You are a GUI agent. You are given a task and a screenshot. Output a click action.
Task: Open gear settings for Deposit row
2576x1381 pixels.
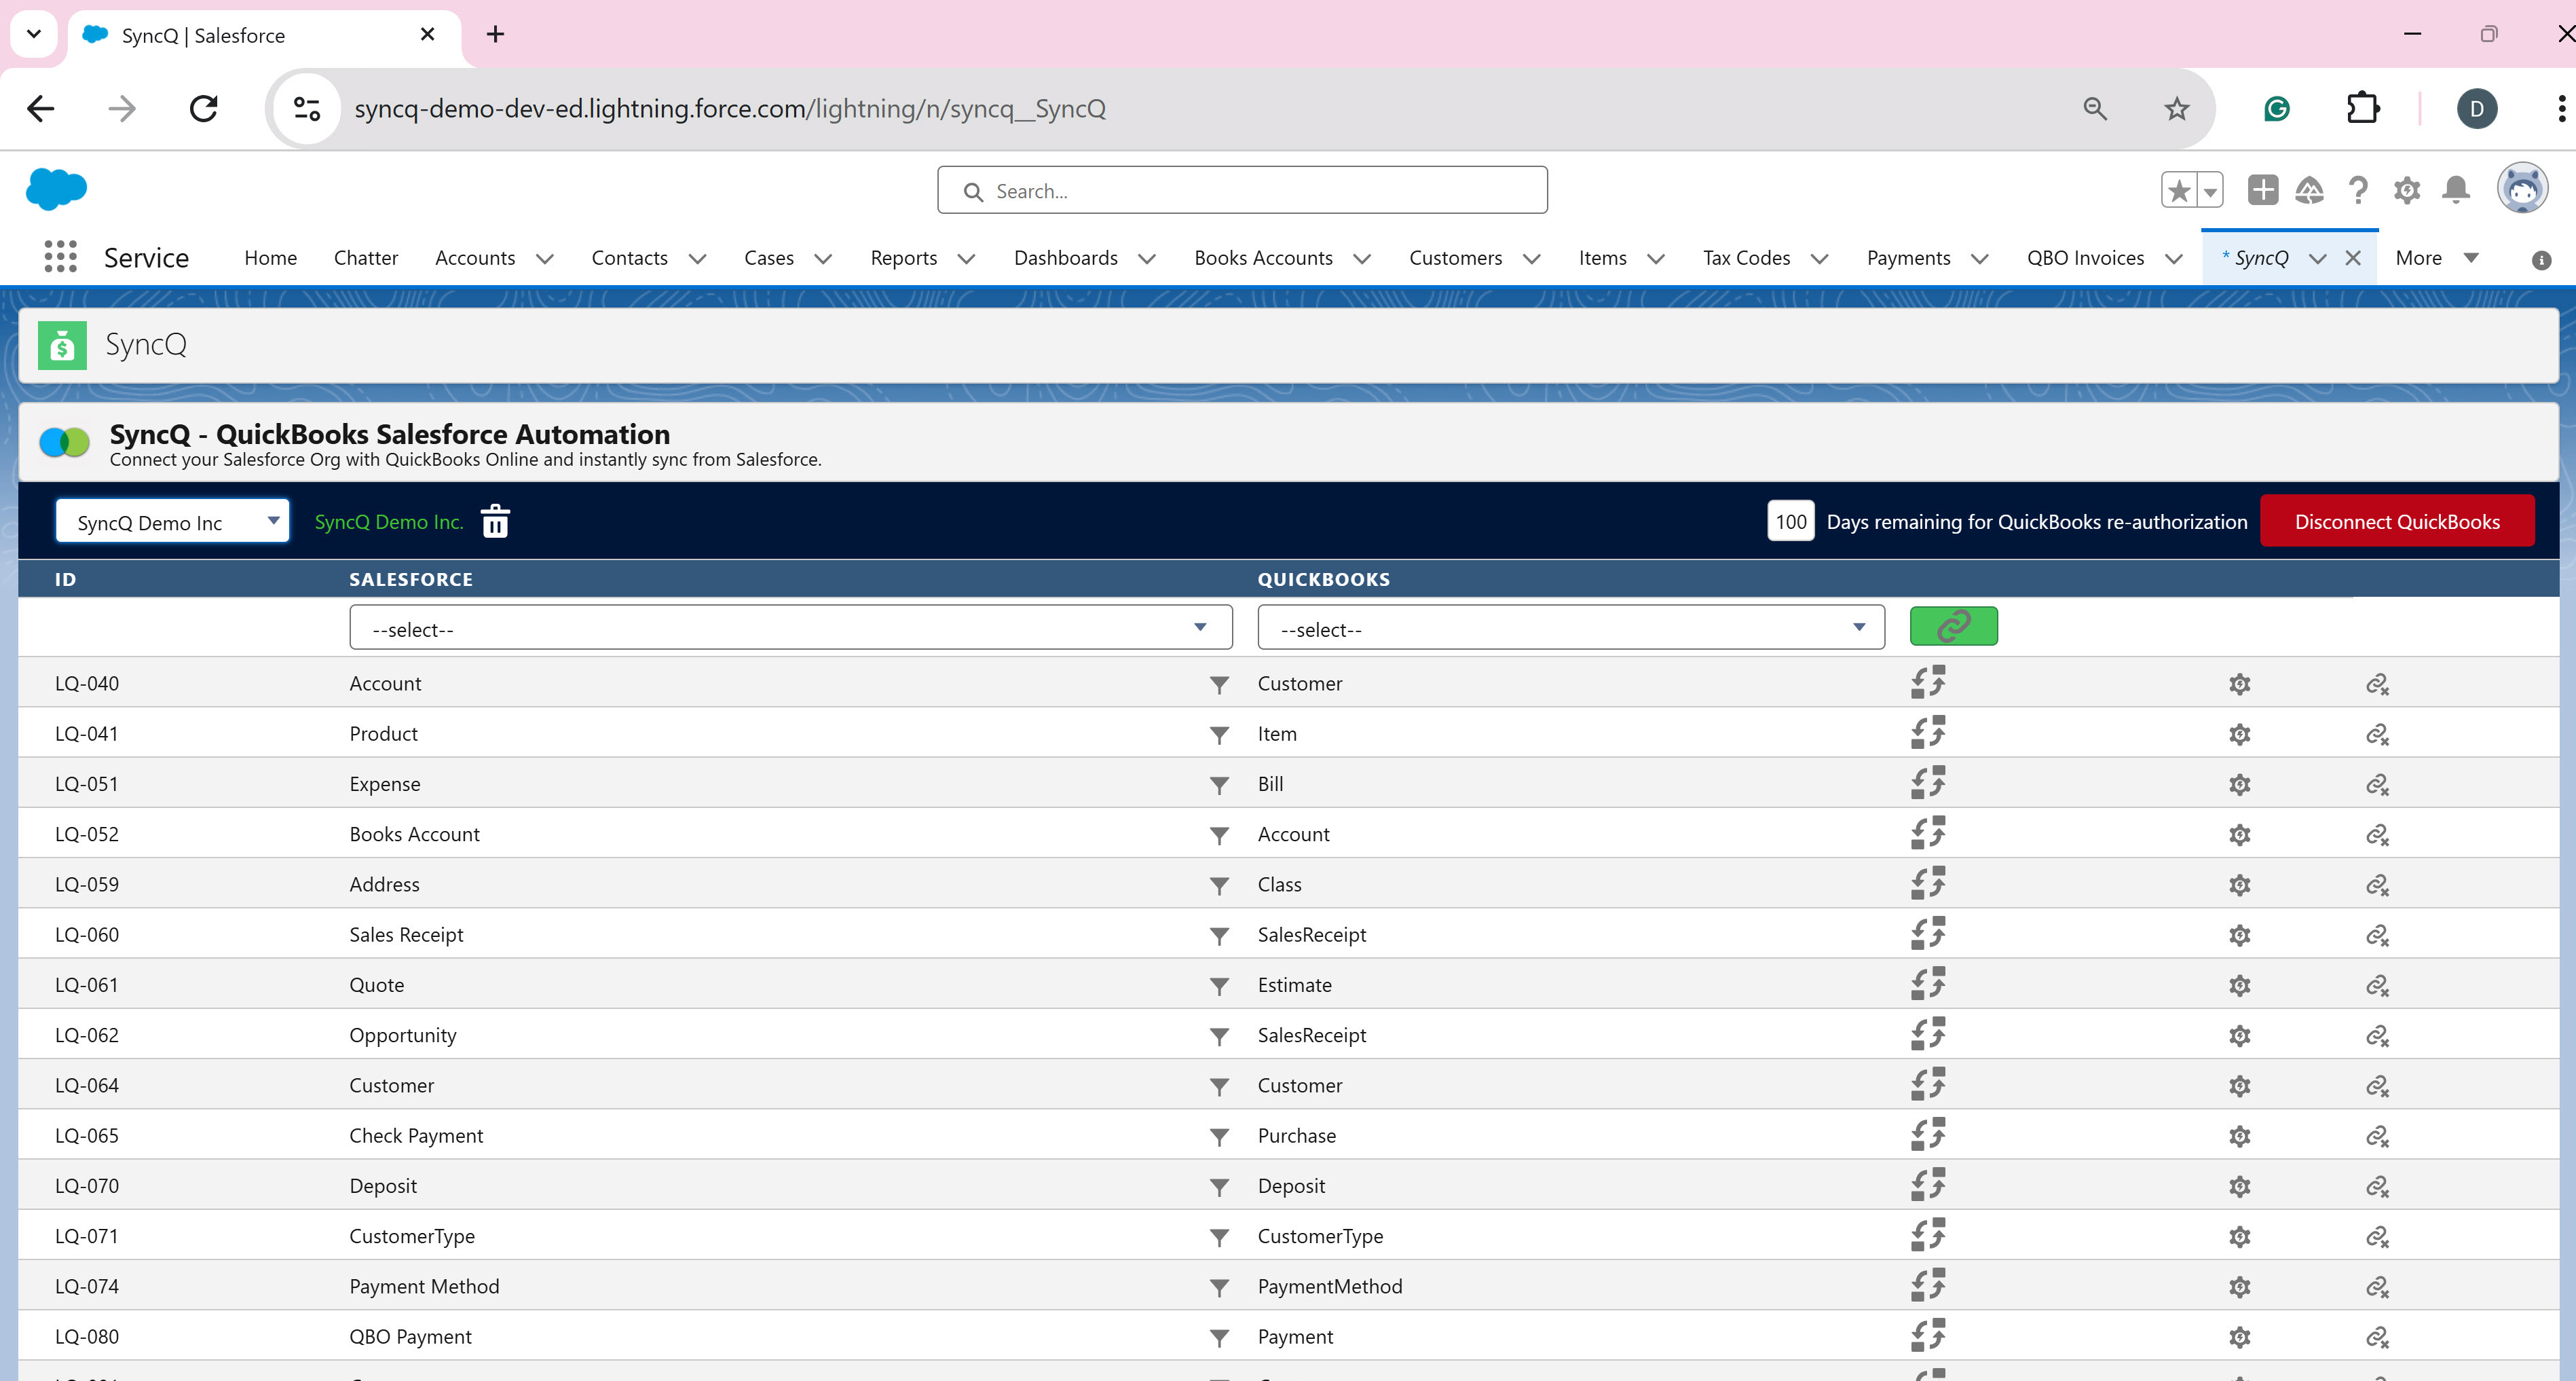coord(2239,1186)
